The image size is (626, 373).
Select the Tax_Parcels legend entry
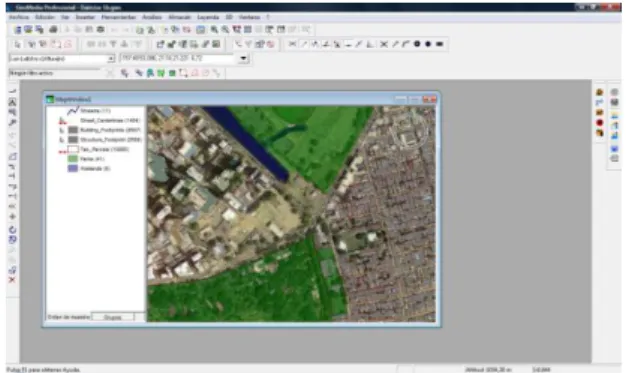point(105,149)
